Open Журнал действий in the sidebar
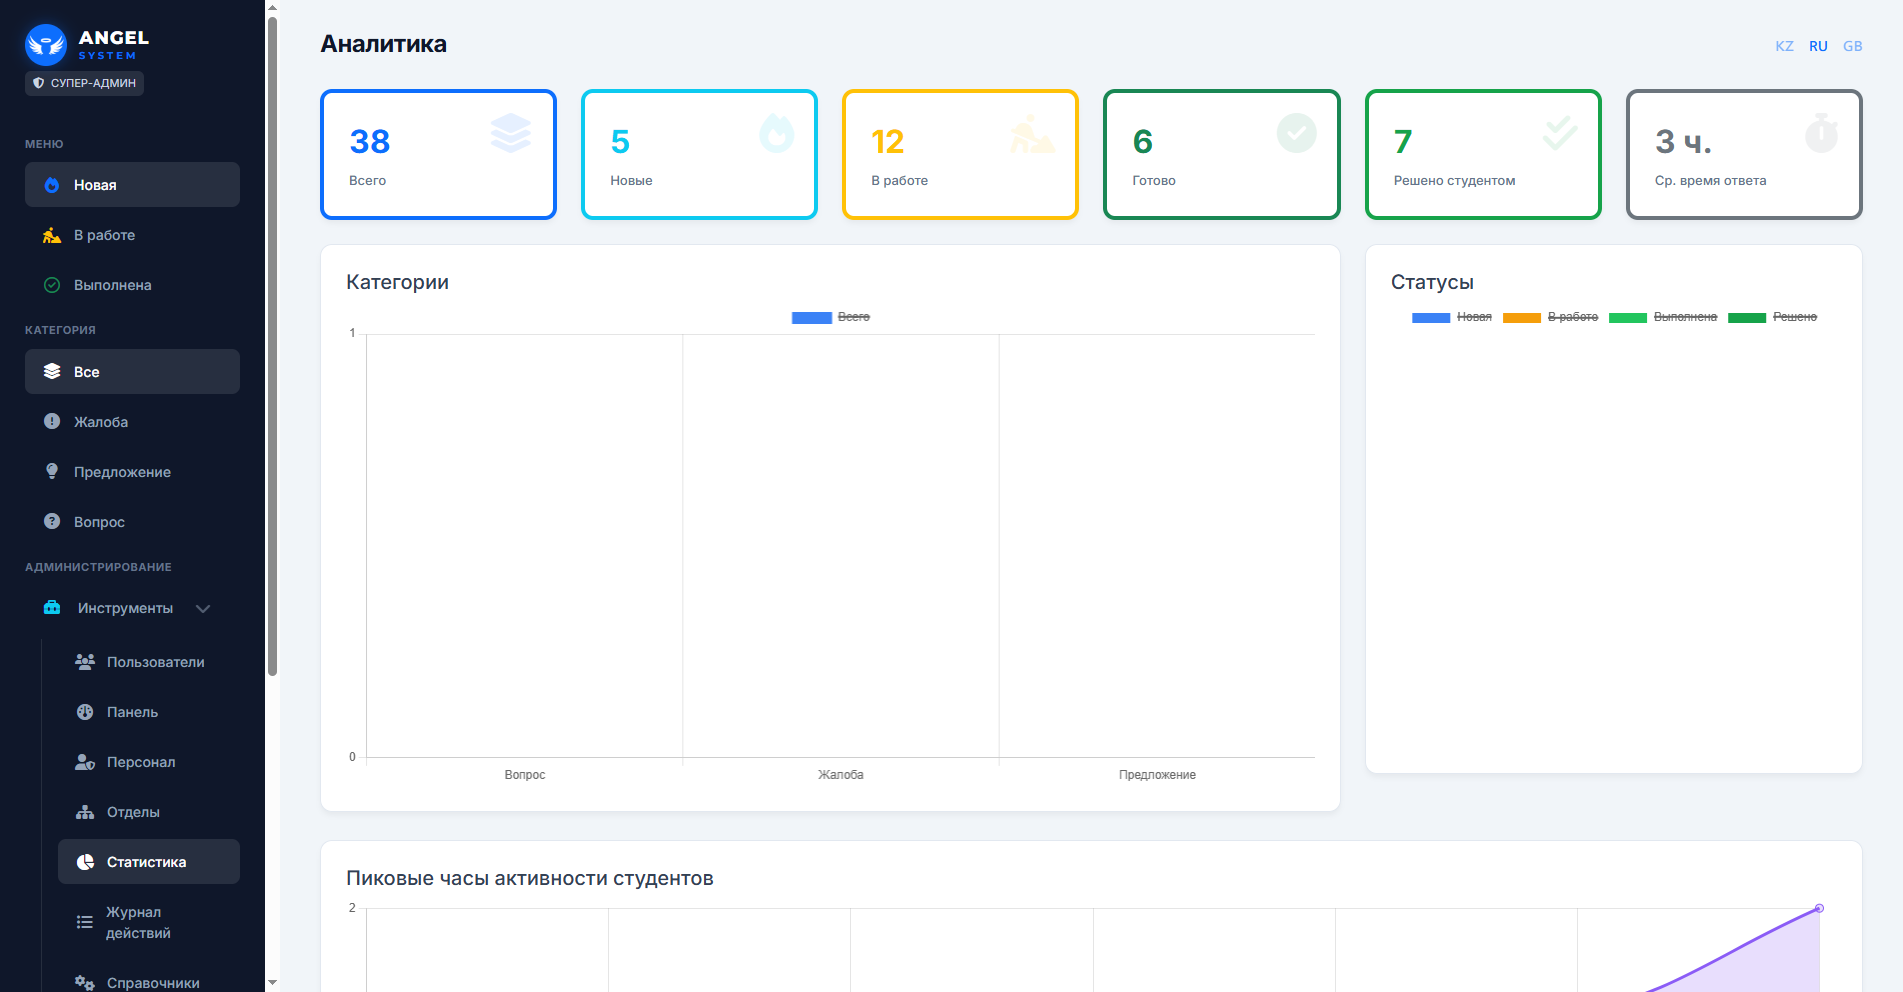1903x992 pixels. (x=138, y=922)
